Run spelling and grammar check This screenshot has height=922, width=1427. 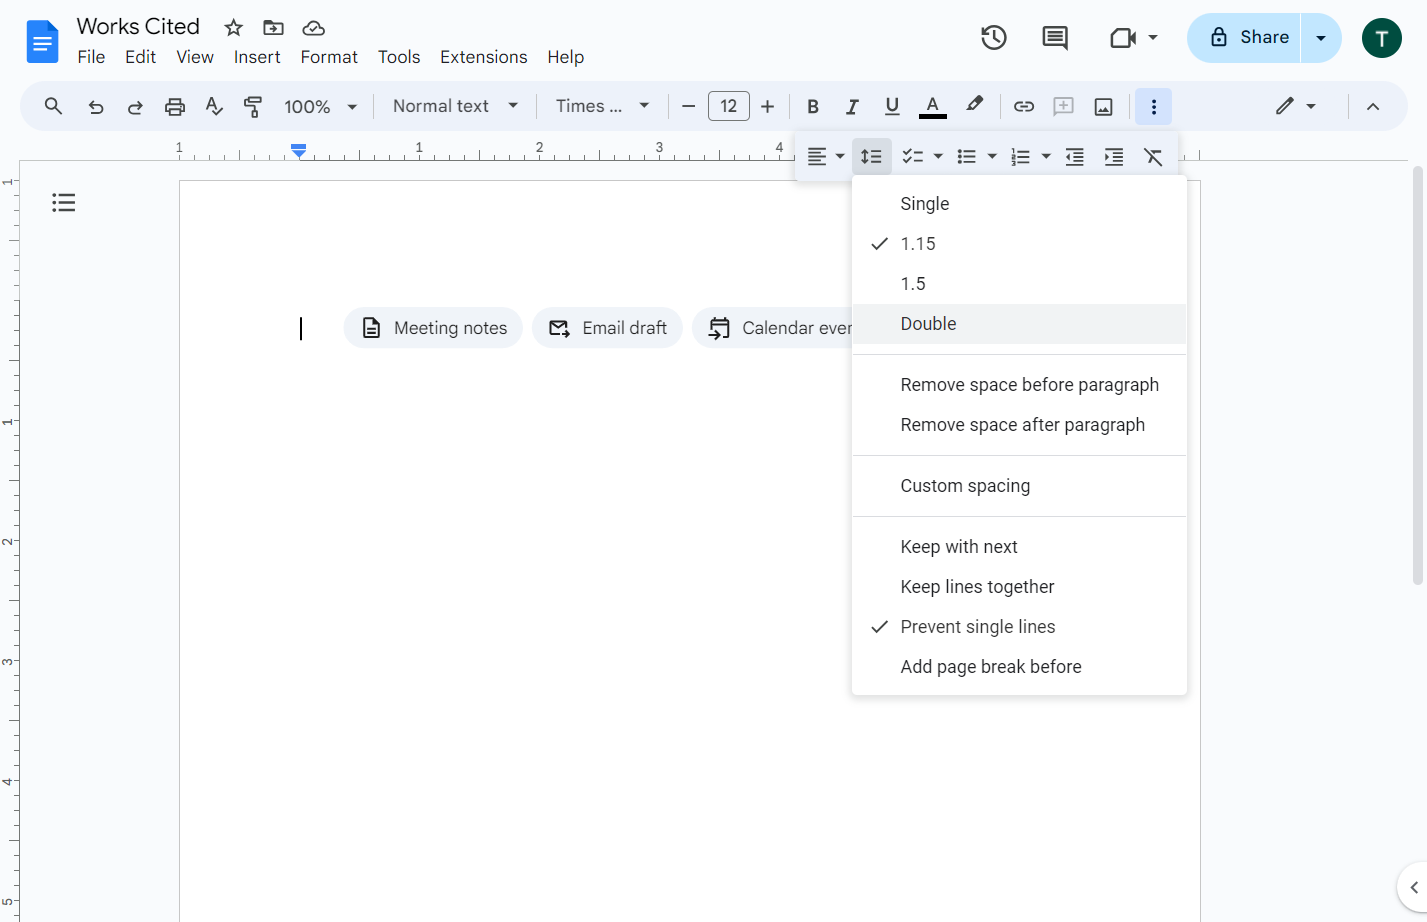pos(214,107)
